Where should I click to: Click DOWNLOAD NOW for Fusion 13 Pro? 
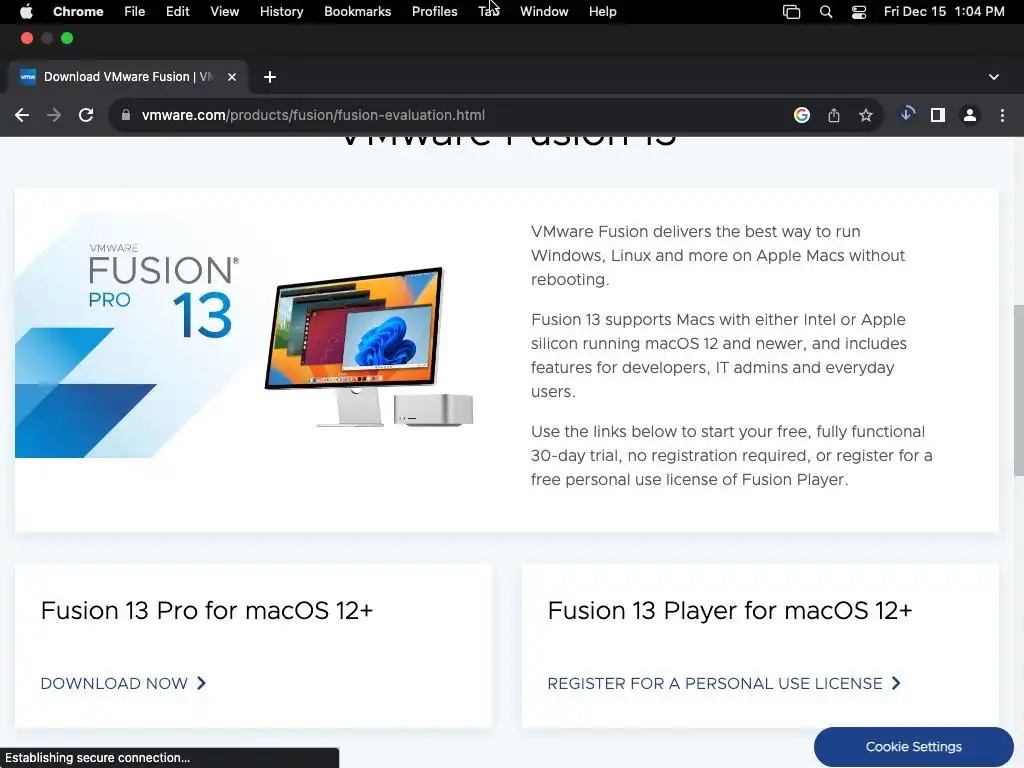114,683
